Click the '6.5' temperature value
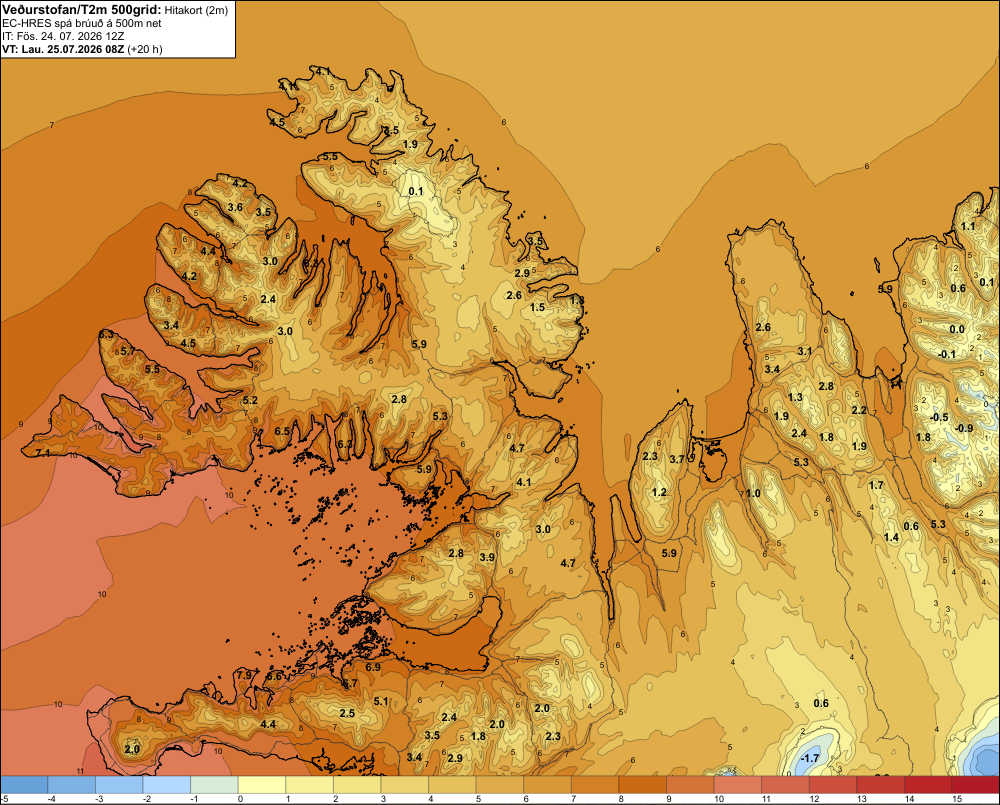1000x805 pixels. click(282, 431)
